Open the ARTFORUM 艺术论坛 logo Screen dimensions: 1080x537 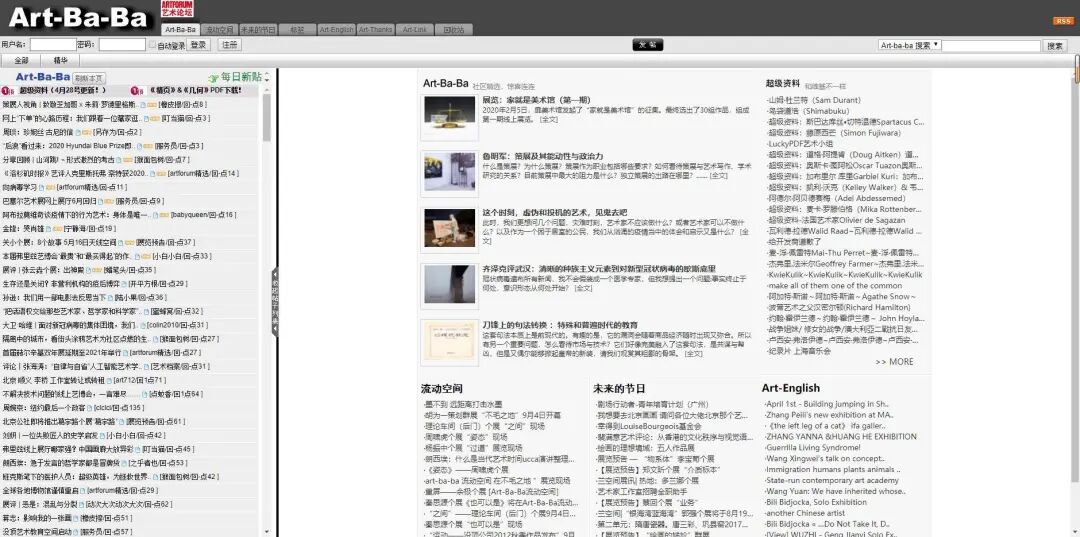[177, 9]
